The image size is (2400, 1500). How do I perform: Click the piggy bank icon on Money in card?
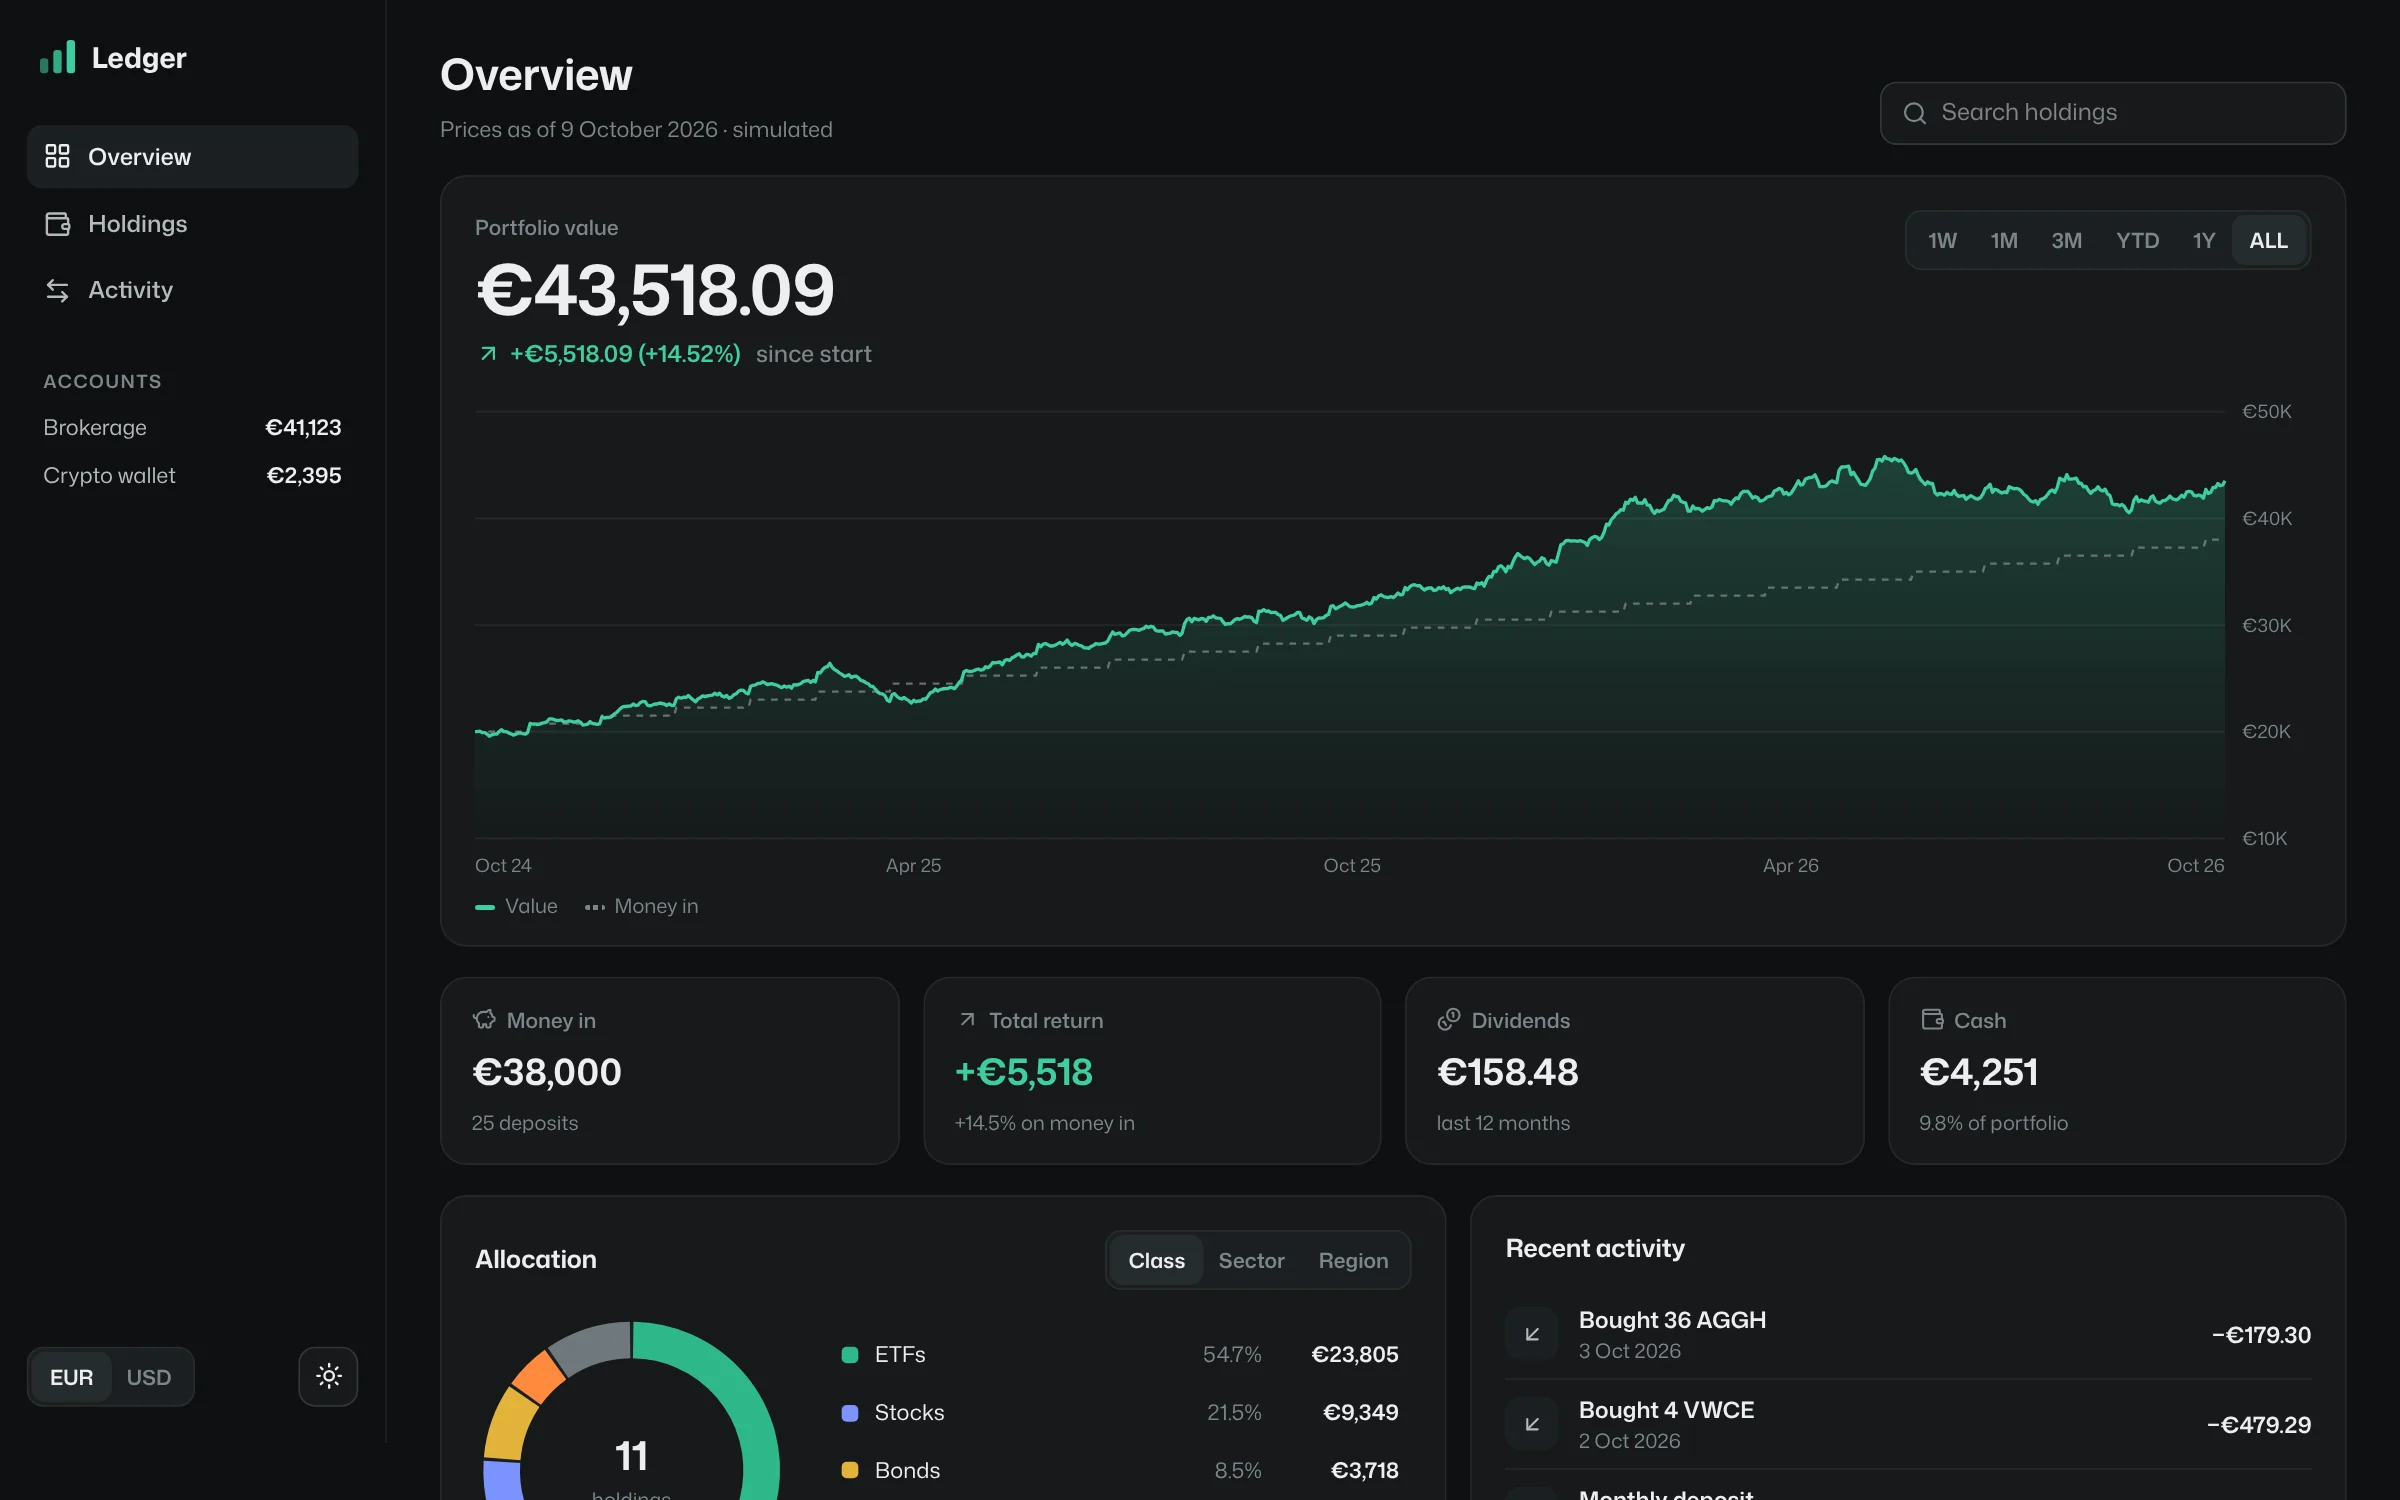[x=484, y=1020]
